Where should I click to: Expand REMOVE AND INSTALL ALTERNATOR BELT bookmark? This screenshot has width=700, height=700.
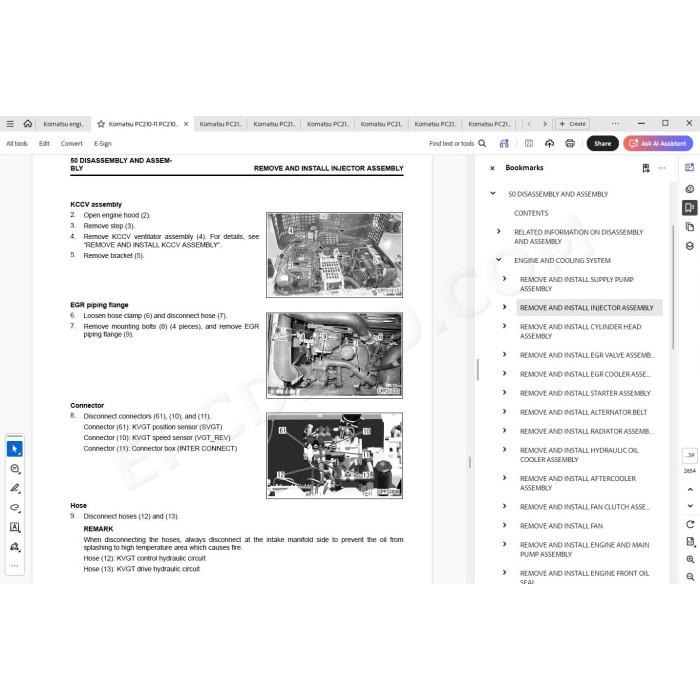click(504, 411)
